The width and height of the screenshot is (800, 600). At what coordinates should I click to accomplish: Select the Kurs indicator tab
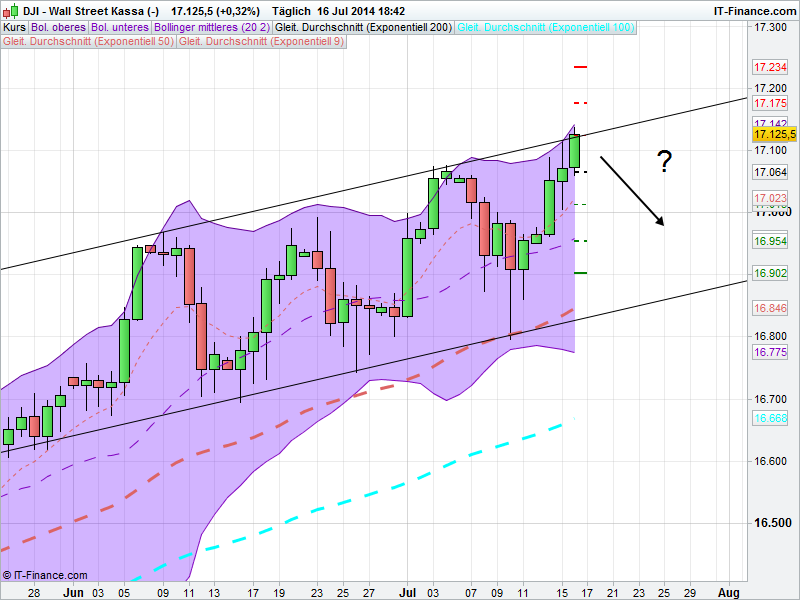(x=14, y=28)
